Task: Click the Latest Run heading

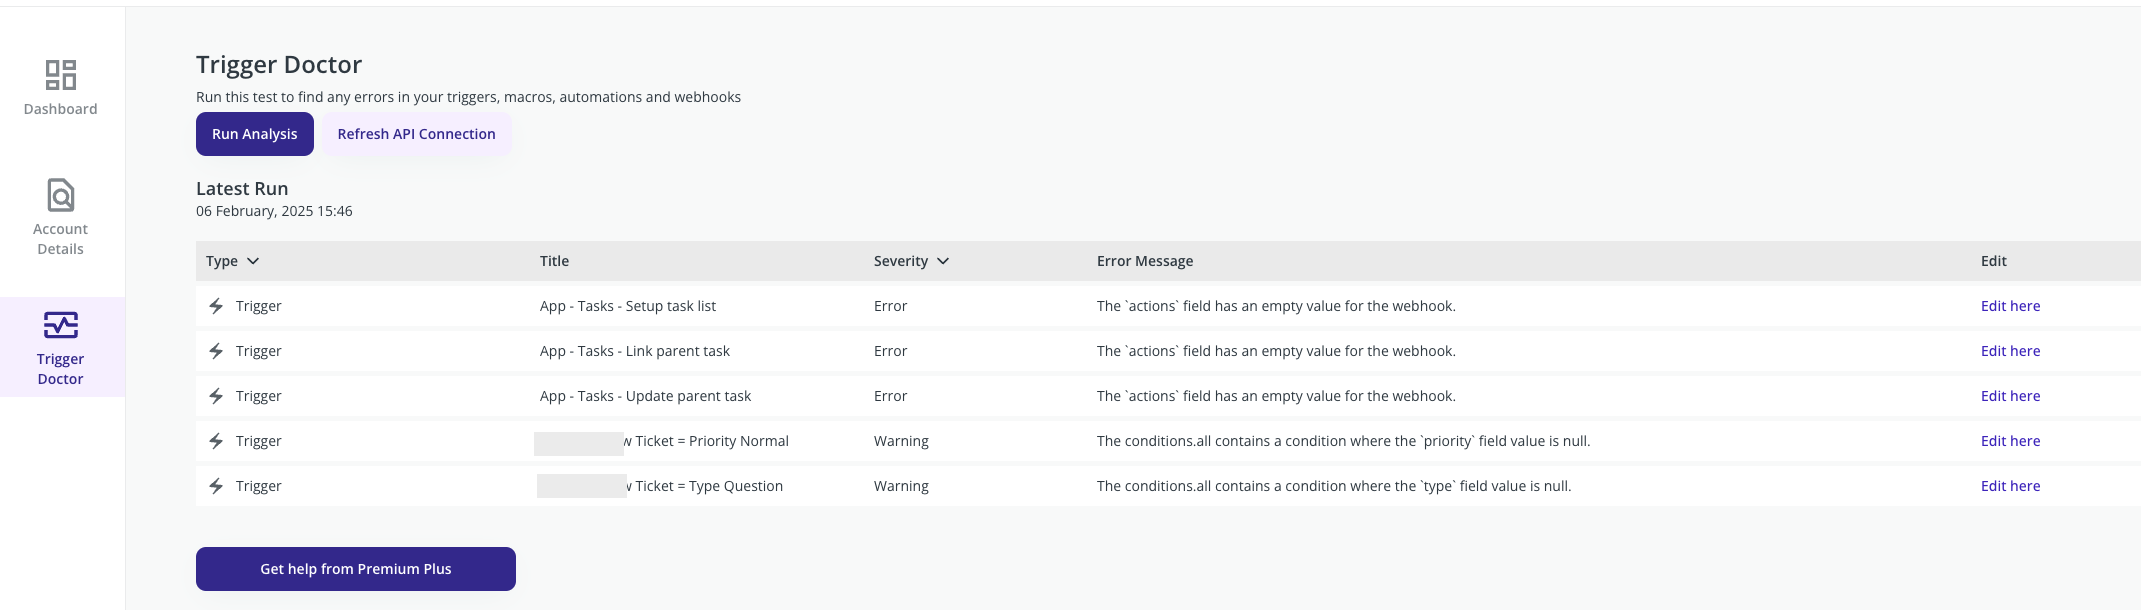Action: coord(242,188)
